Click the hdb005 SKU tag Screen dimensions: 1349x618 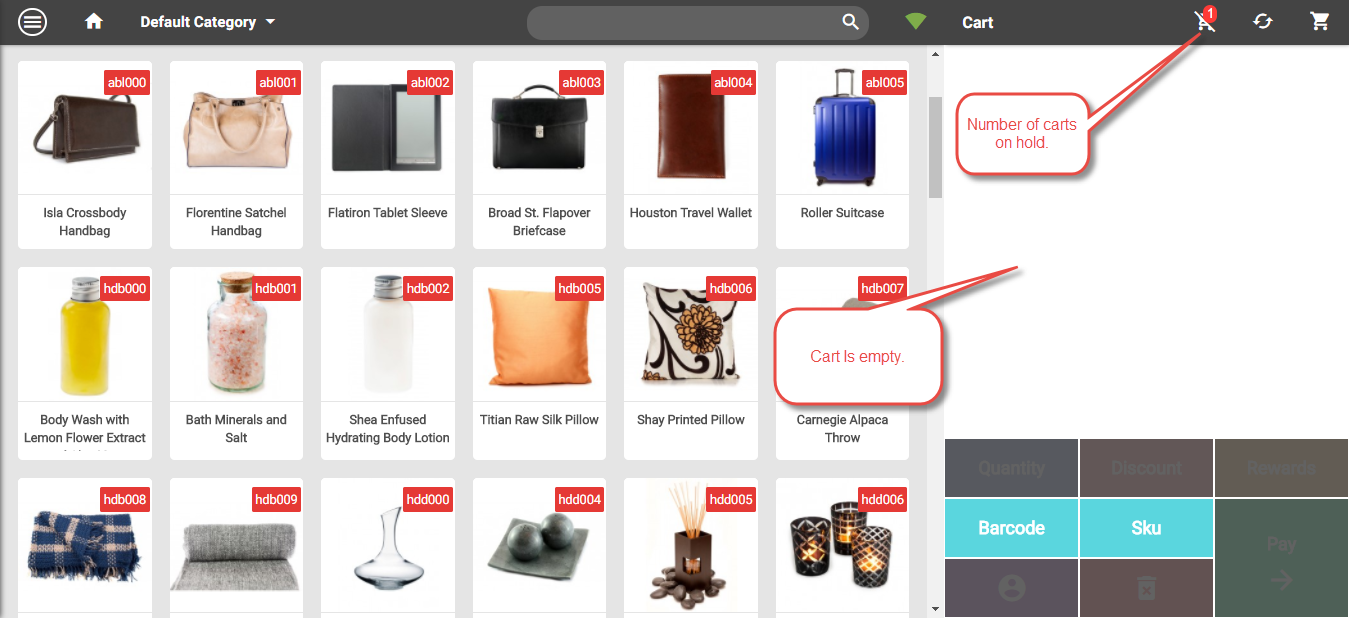tap(580, 288)
